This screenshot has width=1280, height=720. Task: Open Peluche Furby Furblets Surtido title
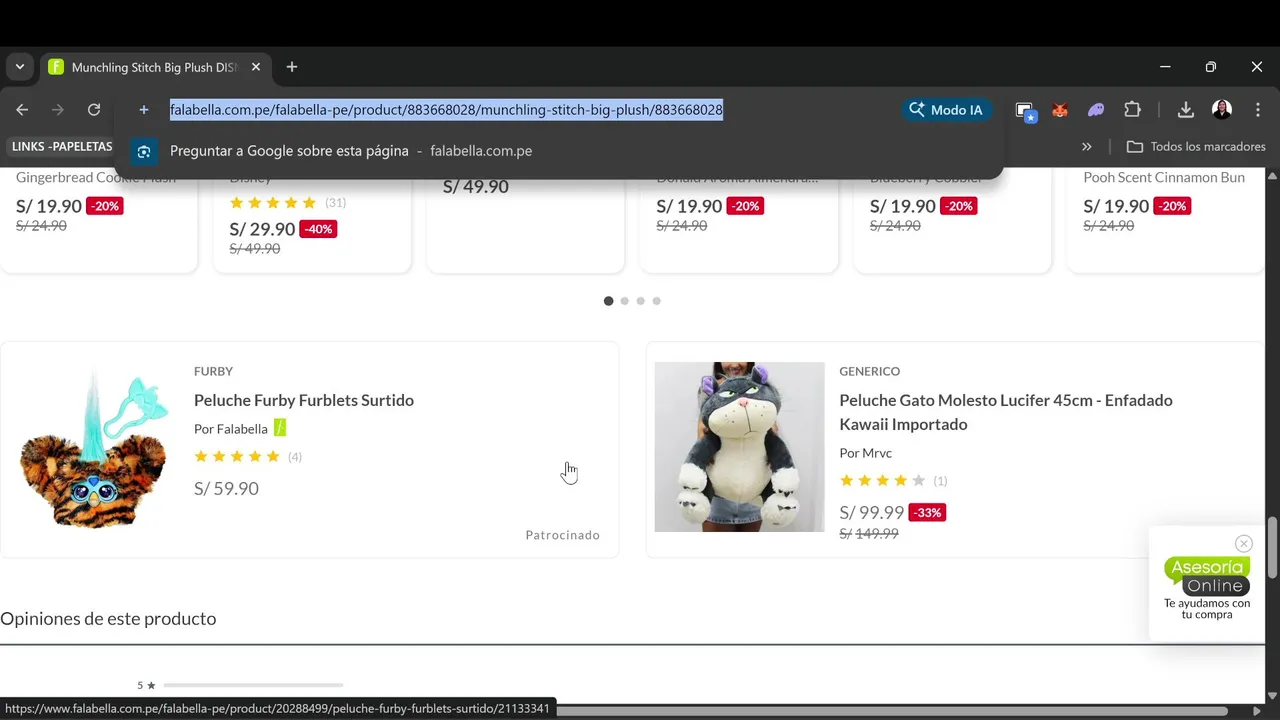pyautogui.click(x=304, y=400)
